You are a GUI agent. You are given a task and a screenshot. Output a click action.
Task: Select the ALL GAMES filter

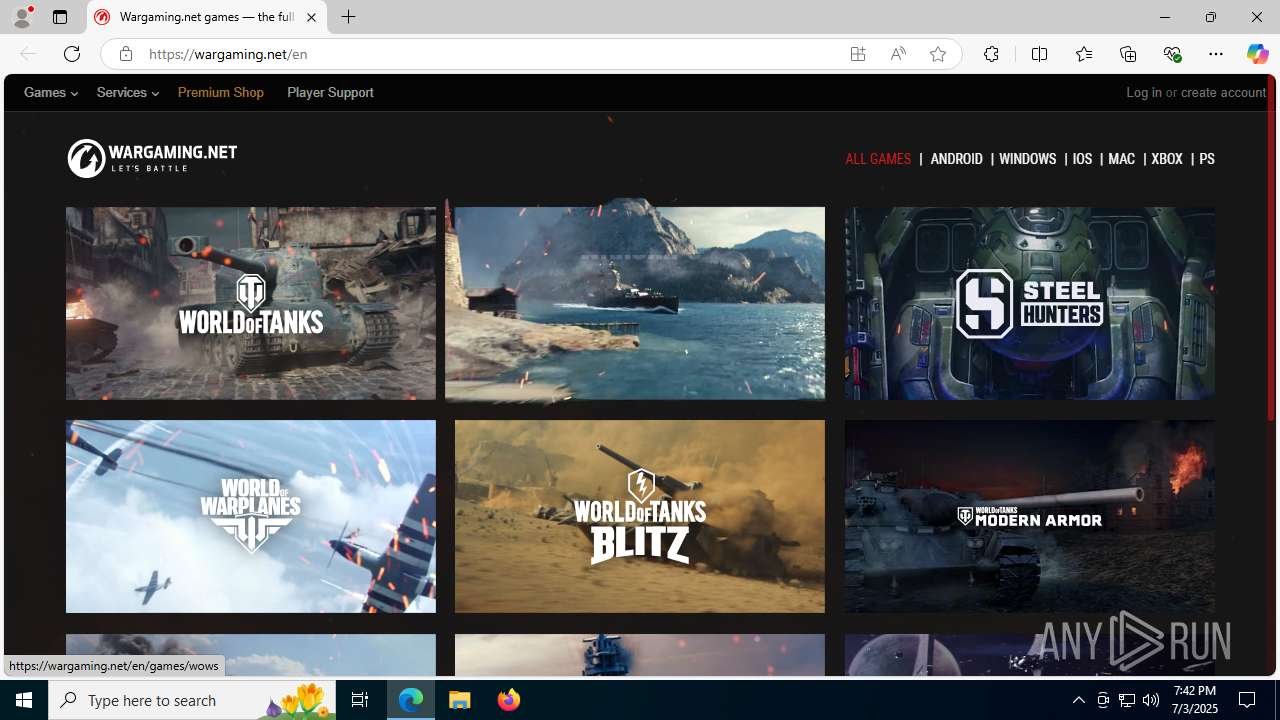point(878,159)
